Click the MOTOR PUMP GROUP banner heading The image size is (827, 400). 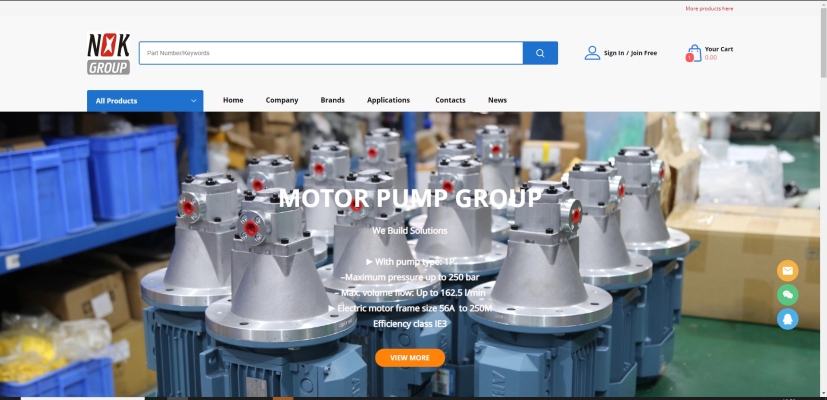click(410, 198)
